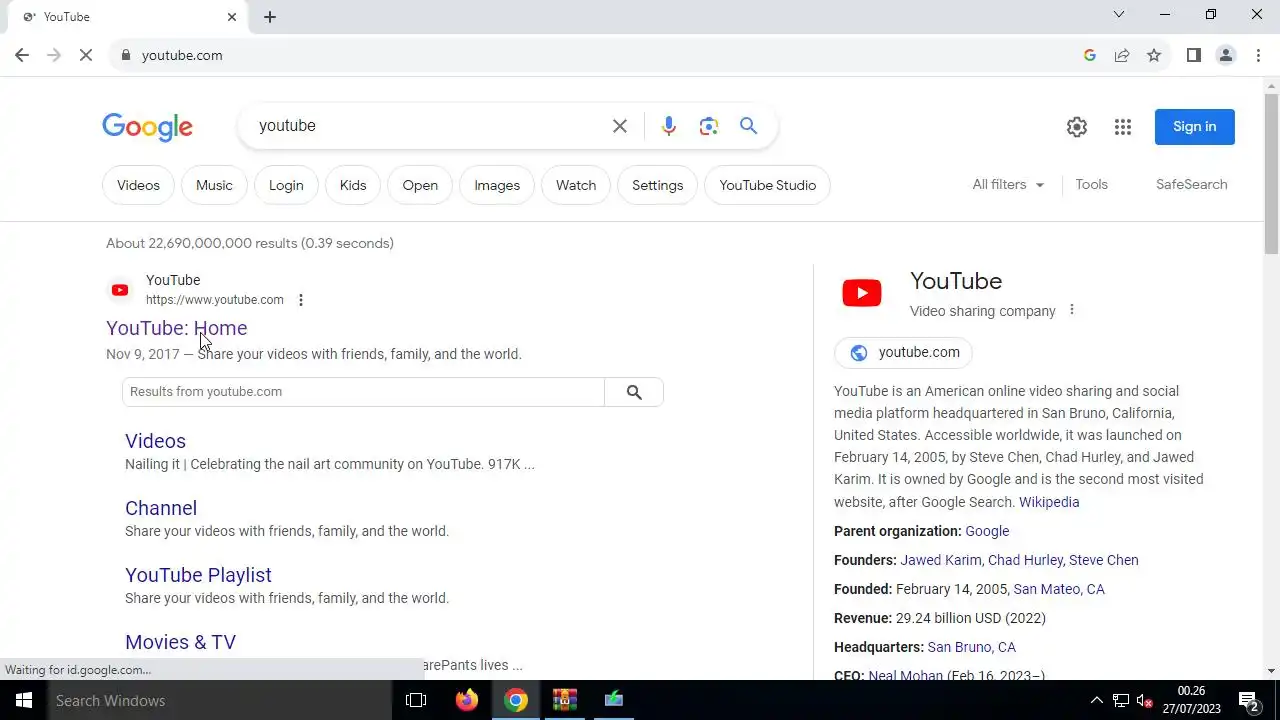Open the YouTube Playlist sitelink
1280x720 pixels.
(x=198, y=575)
